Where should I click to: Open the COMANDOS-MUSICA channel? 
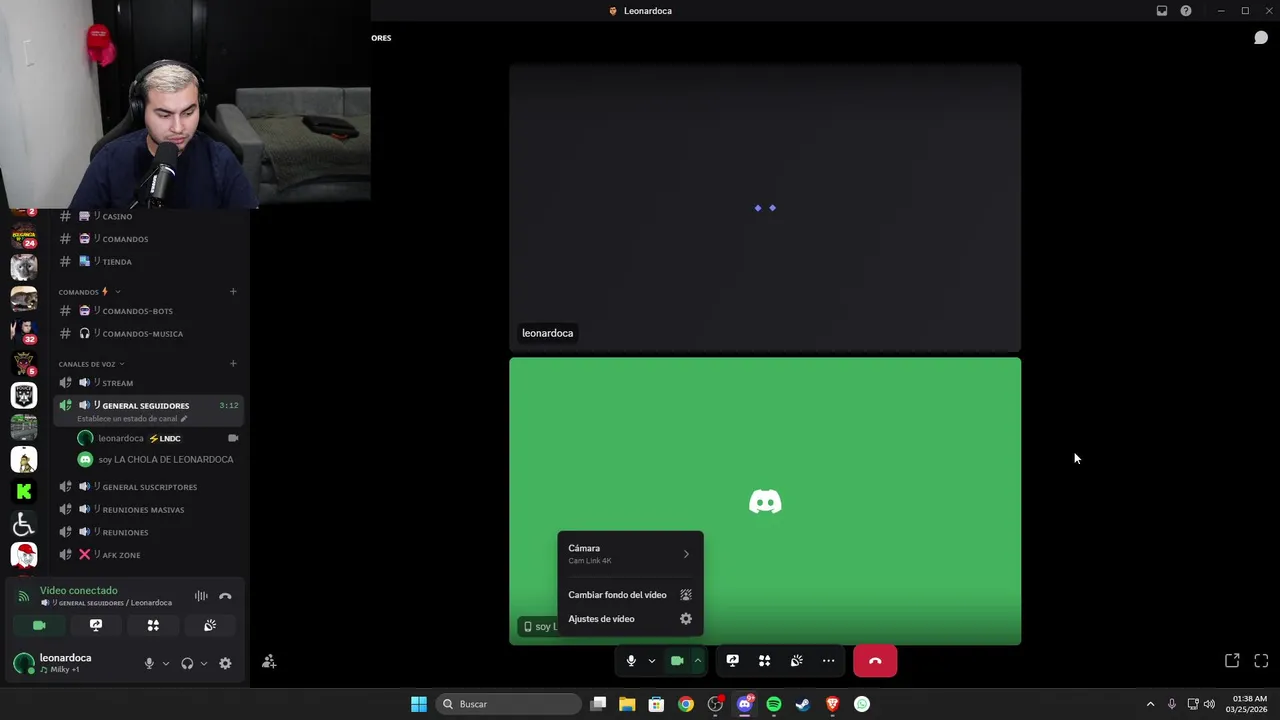pyautogui.click(x=148, y=333)
